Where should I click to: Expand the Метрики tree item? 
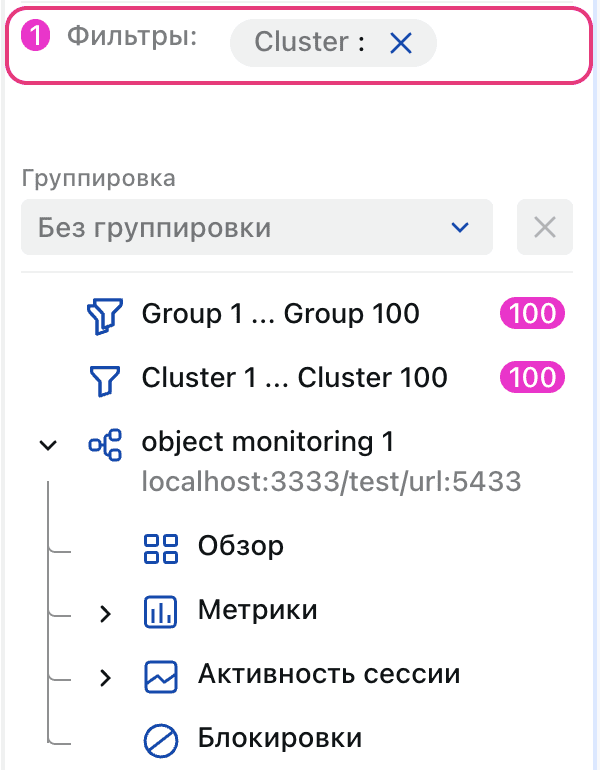(x=106, y=613)
